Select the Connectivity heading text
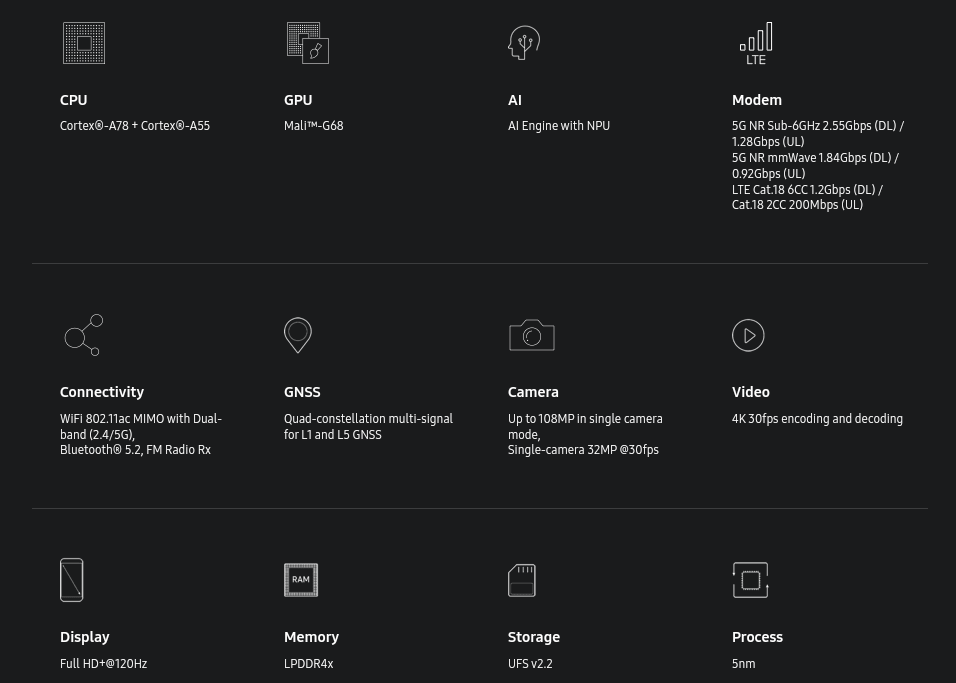The width and height of the screenshot is (956, 683). pos(102,392)
